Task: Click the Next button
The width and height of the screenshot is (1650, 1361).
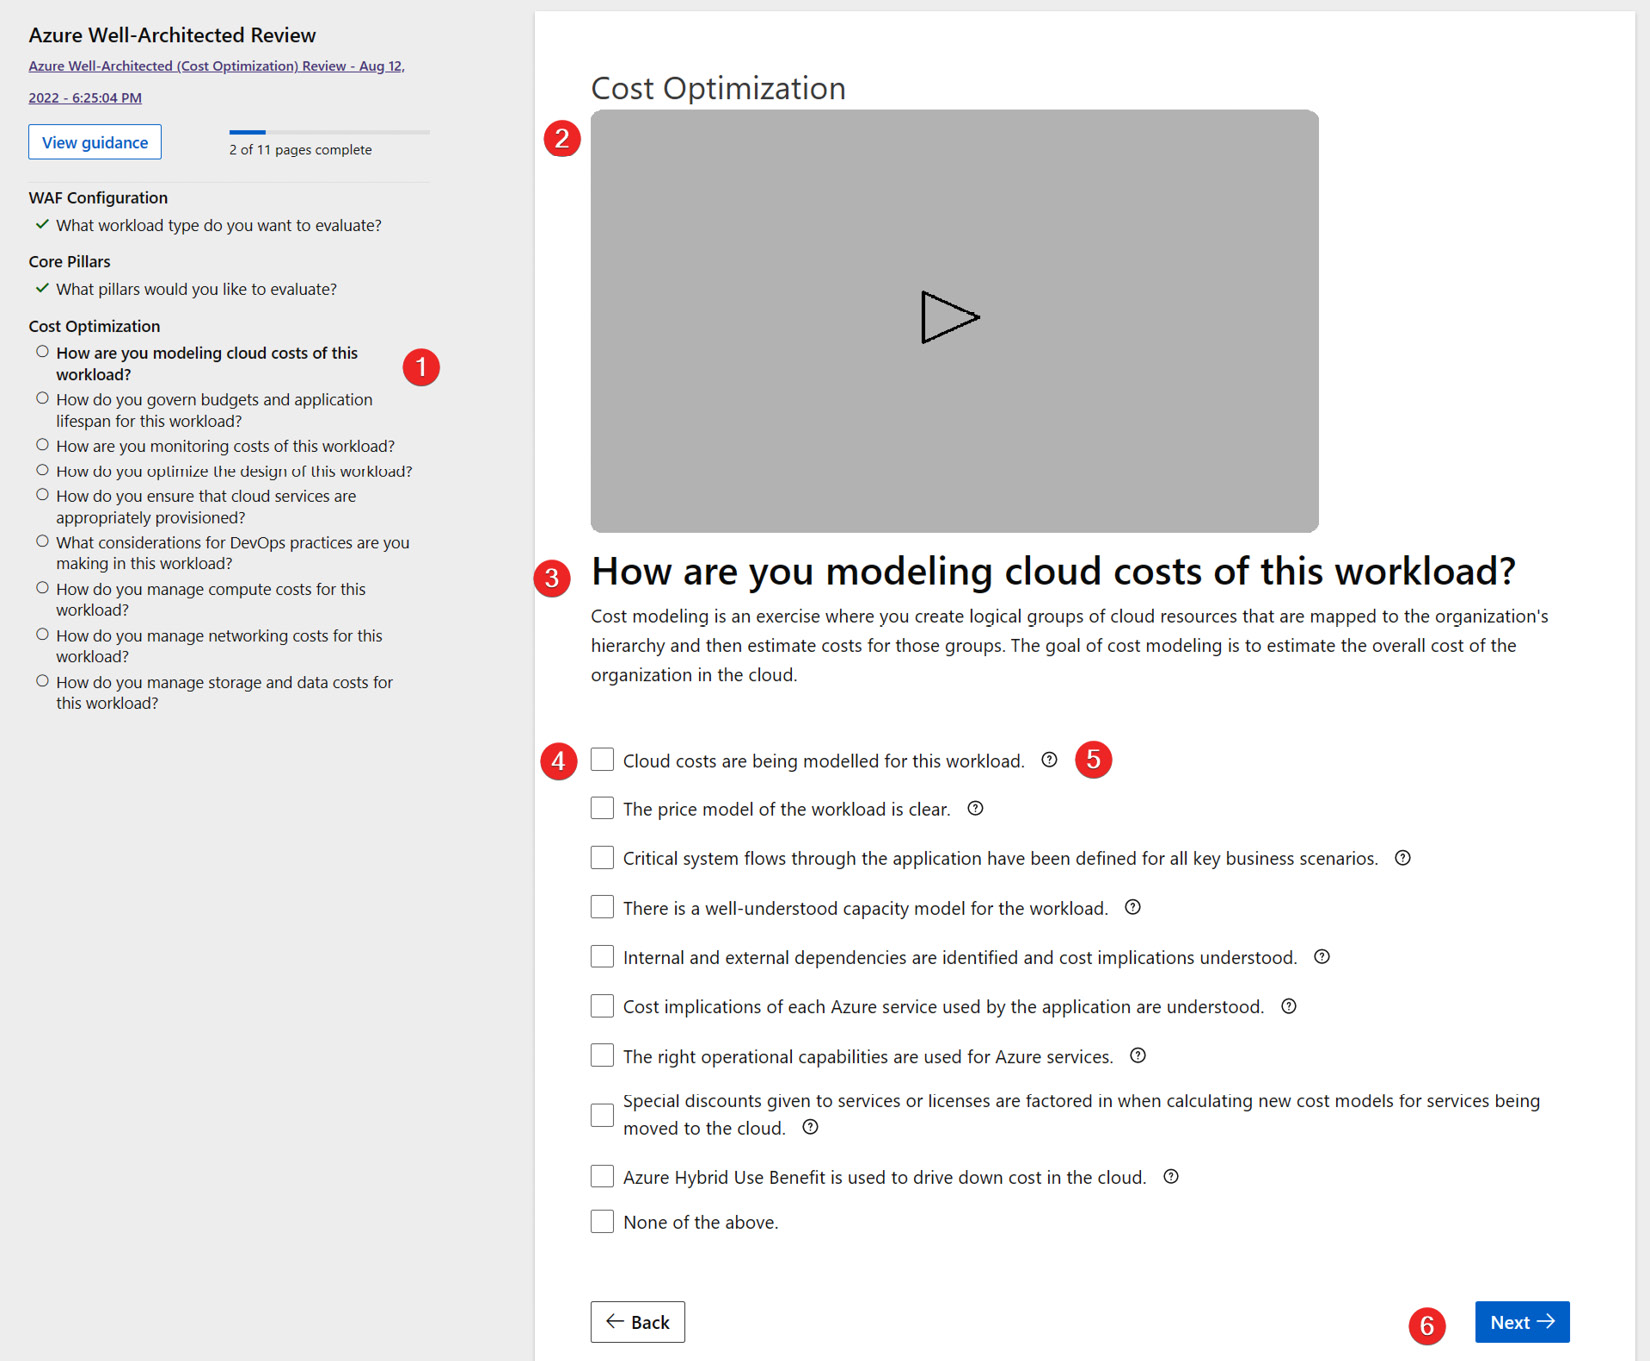Action: [x=1522, y=1322]
